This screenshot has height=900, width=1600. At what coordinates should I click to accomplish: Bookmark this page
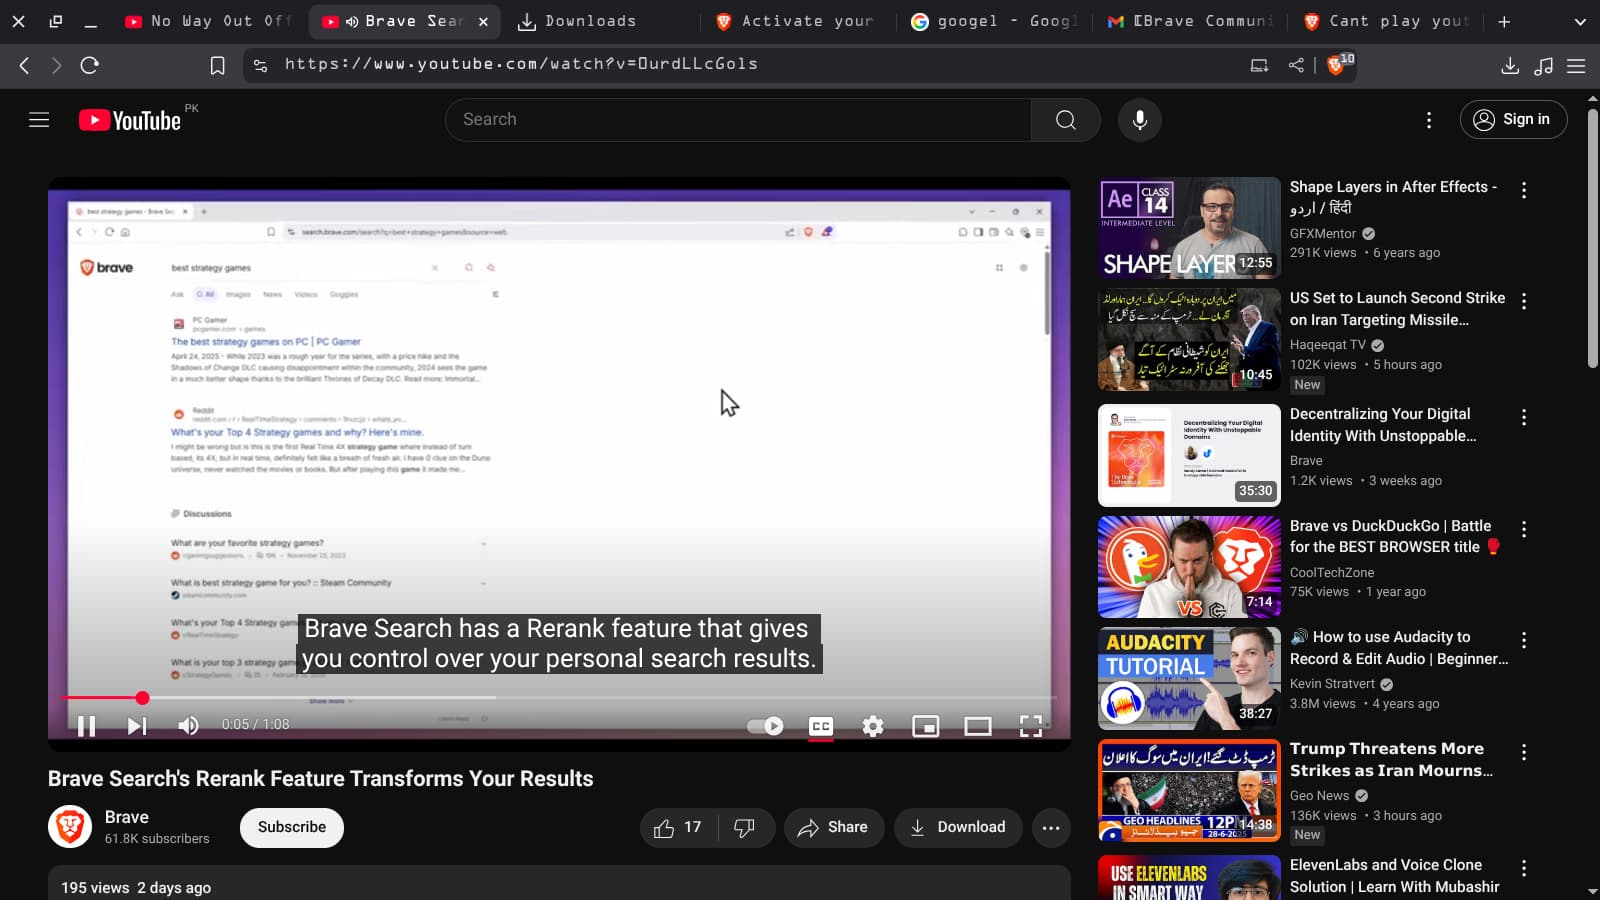[x=217, y=65]
